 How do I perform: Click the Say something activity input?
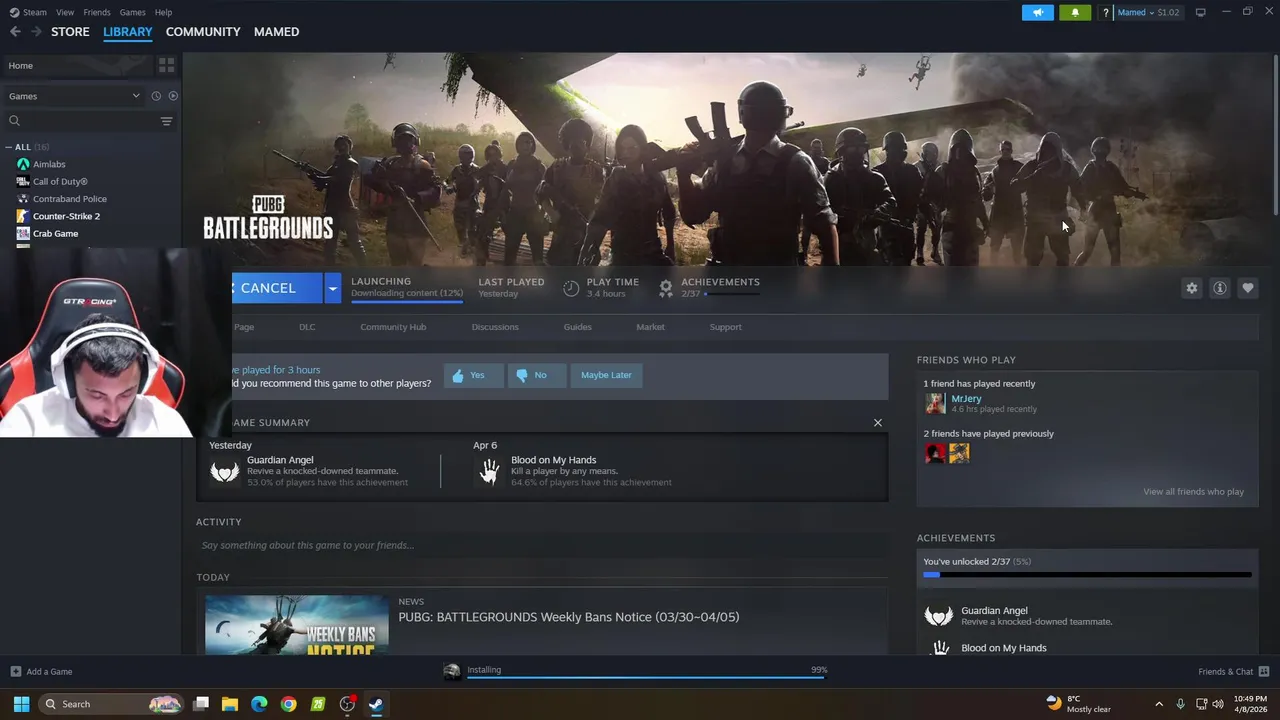(x=542, y=545)
